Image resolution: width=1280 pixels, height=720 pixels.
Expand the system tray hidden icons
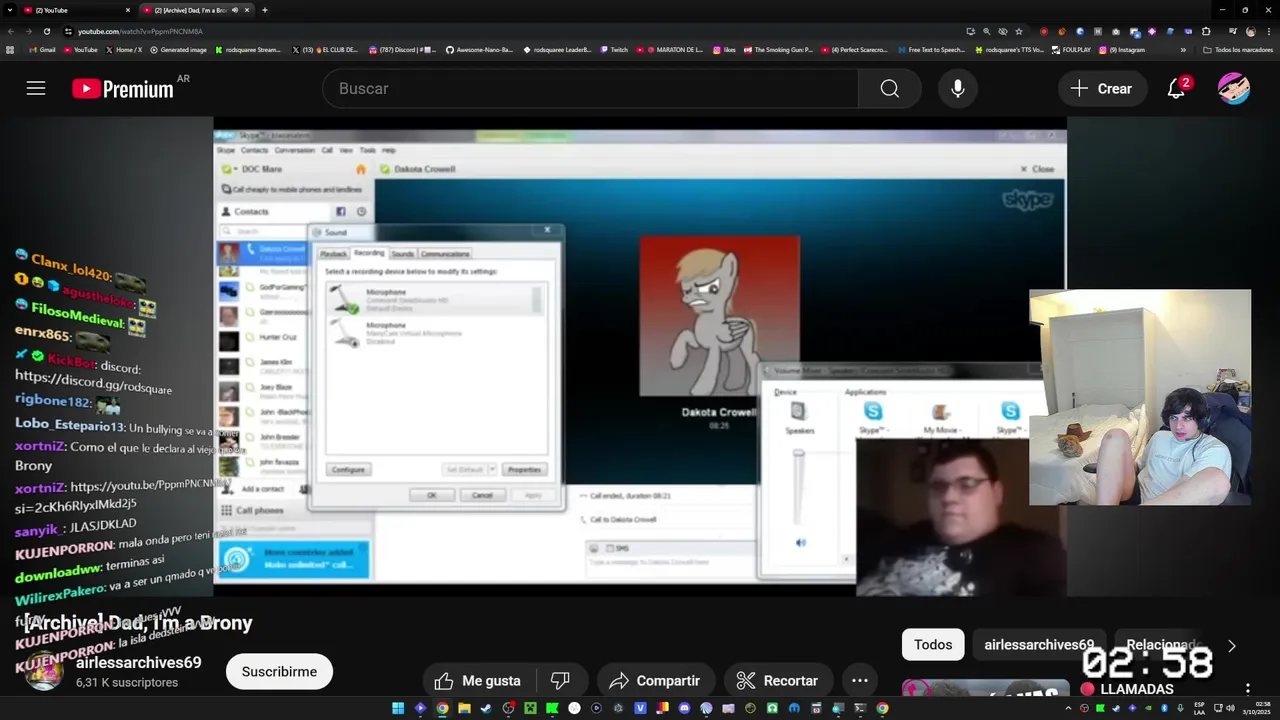click(x=1068, y=708)
